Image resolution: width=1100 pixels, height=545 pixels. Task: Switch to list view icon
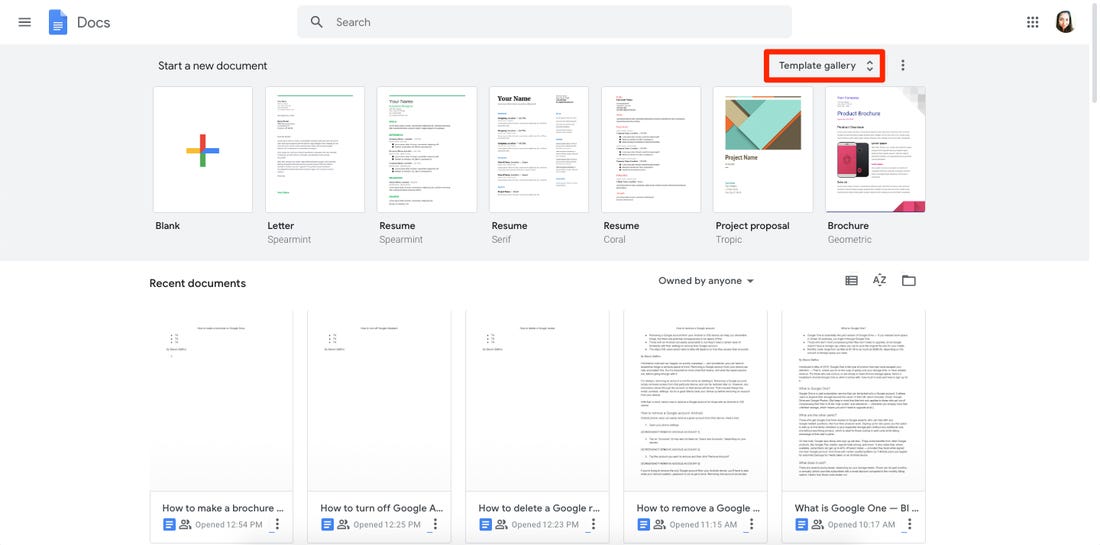[x=852, y=281]
